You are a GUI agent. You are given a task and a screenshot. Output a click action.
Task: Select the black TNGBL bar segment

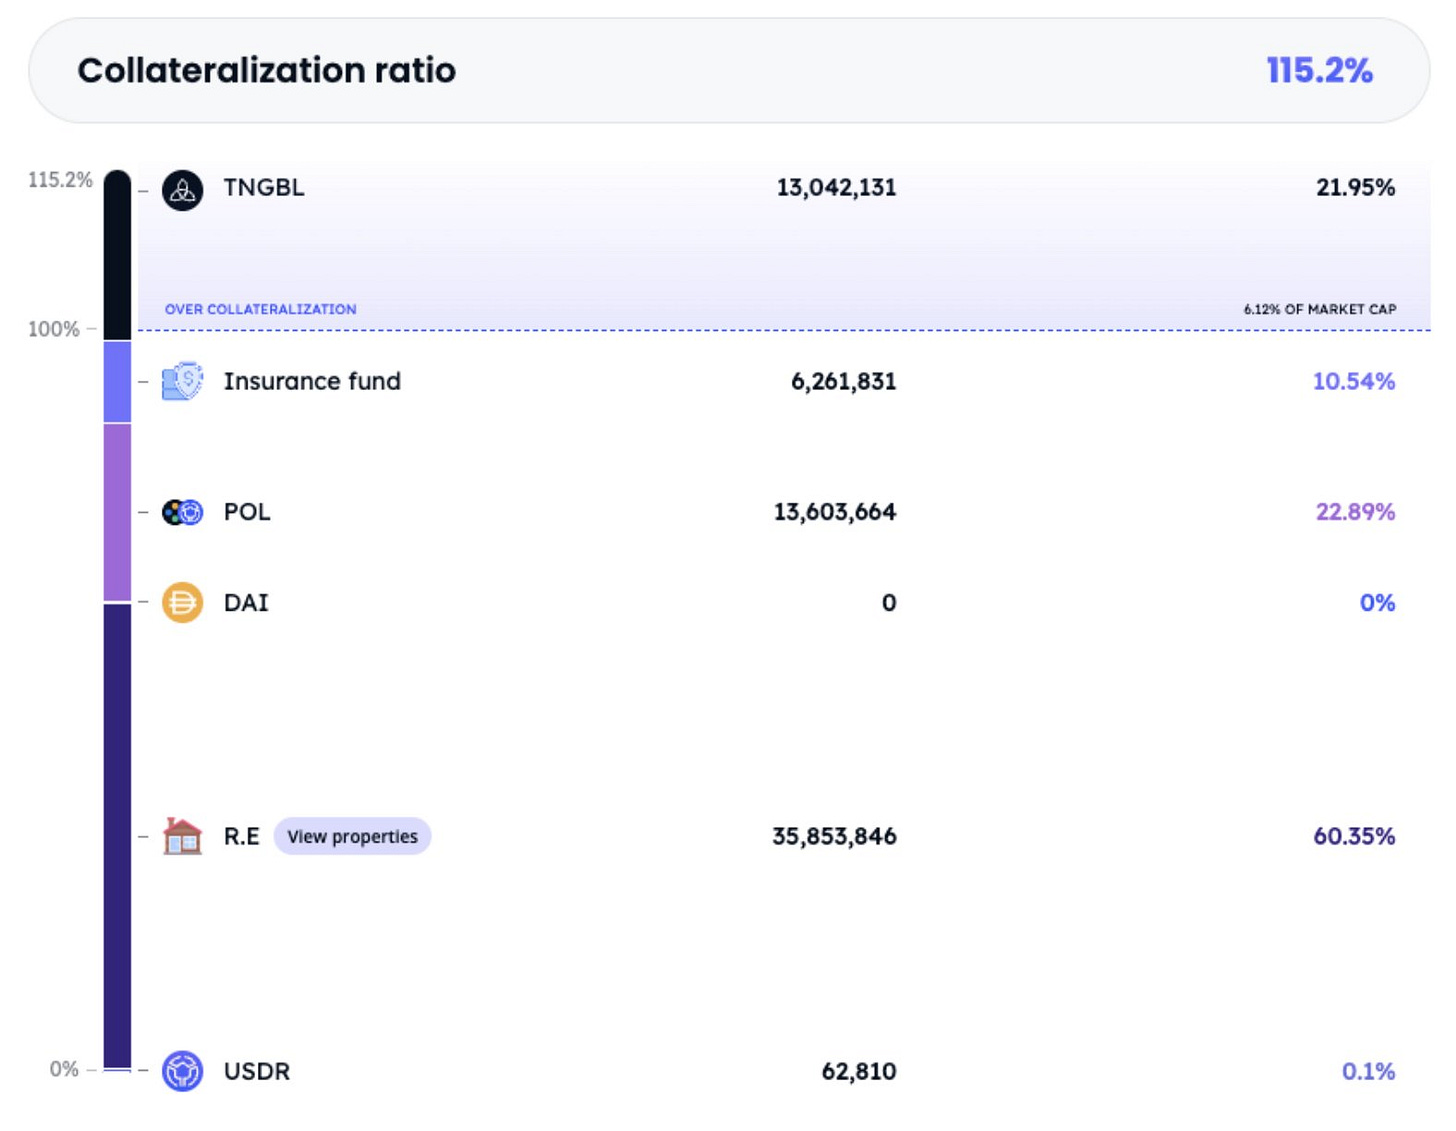click(117, 255)
